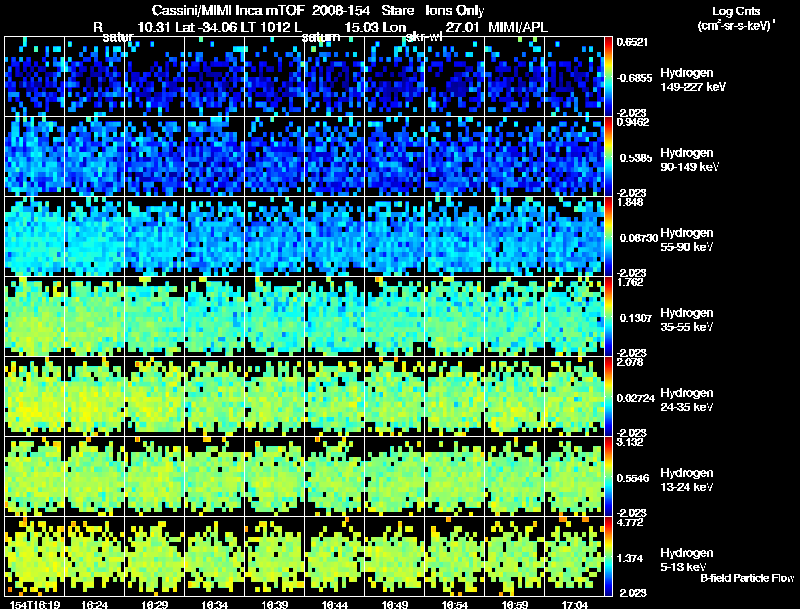Click the 4.772 scale maximum value
Screen dimensions: 800x609
click(x=630, y=523)
